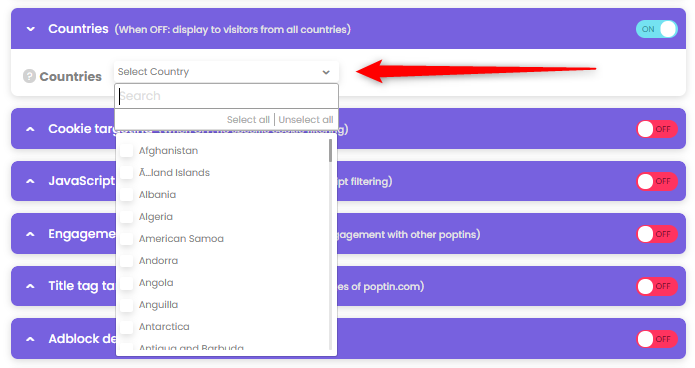Collapse the Countries section chevron
Viewport: 695px width, 368px height.
pos(31,29)
